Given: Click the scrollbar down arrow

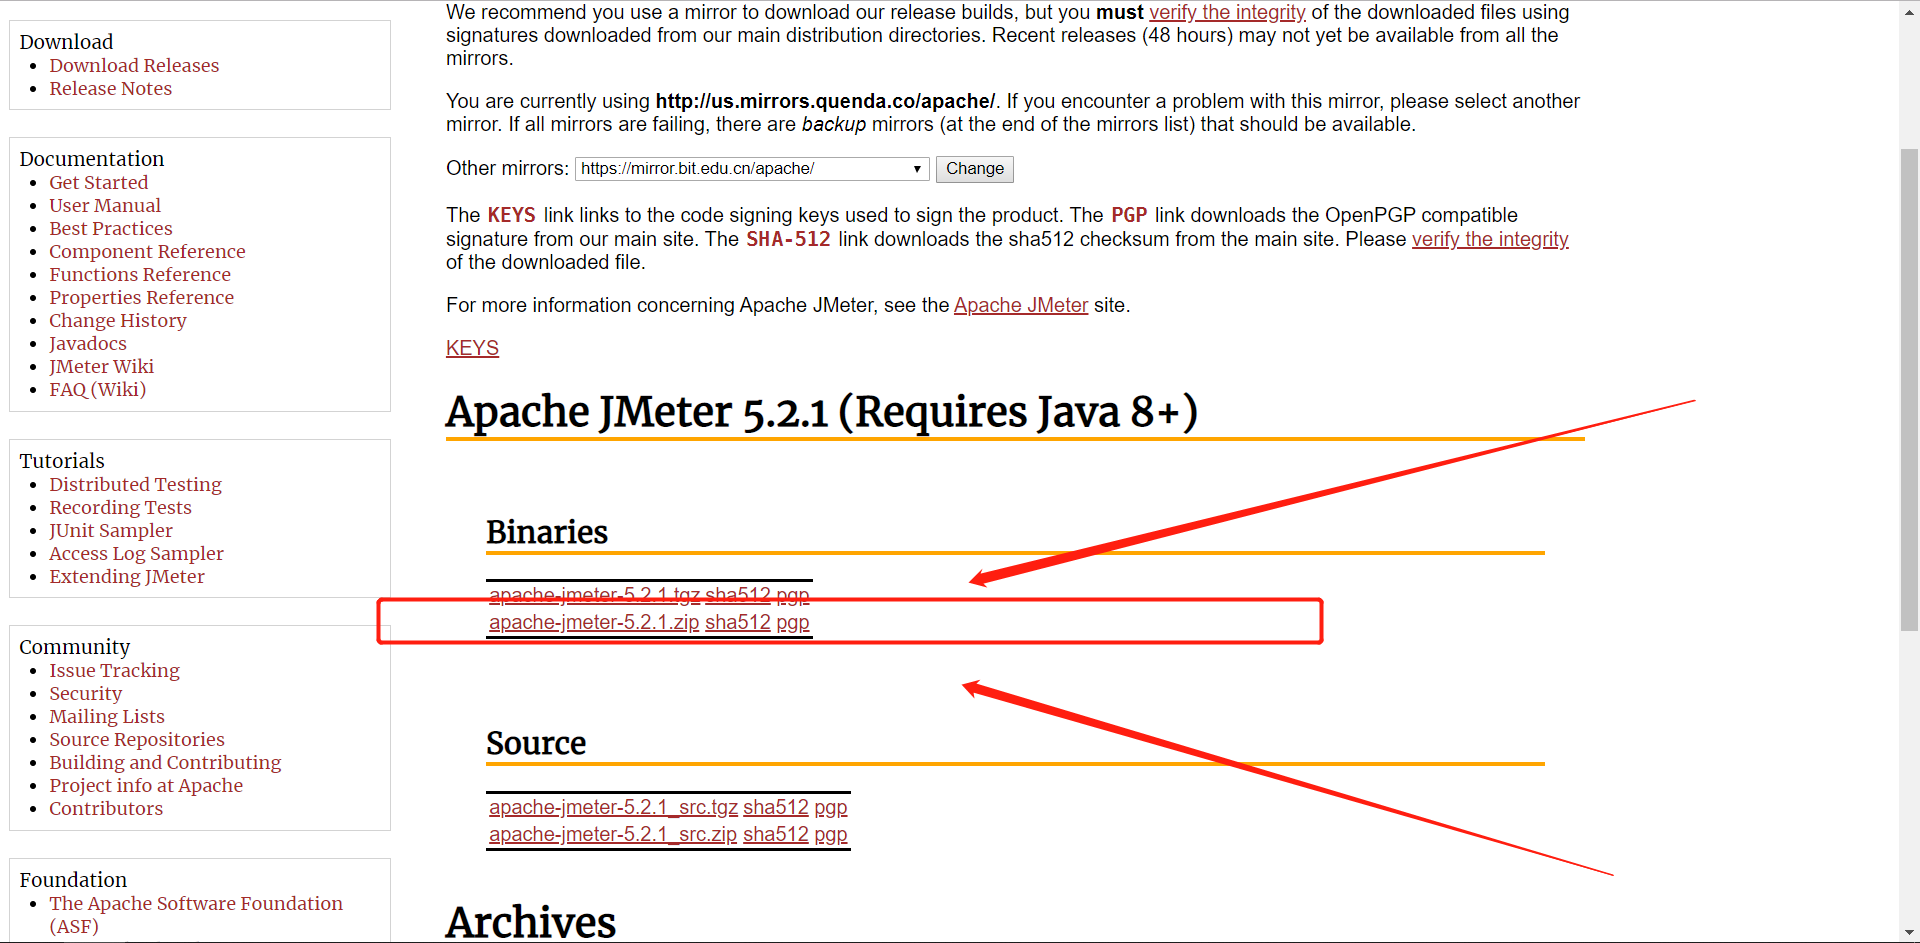Looking at the screenshot, I should pos(1909,934).
